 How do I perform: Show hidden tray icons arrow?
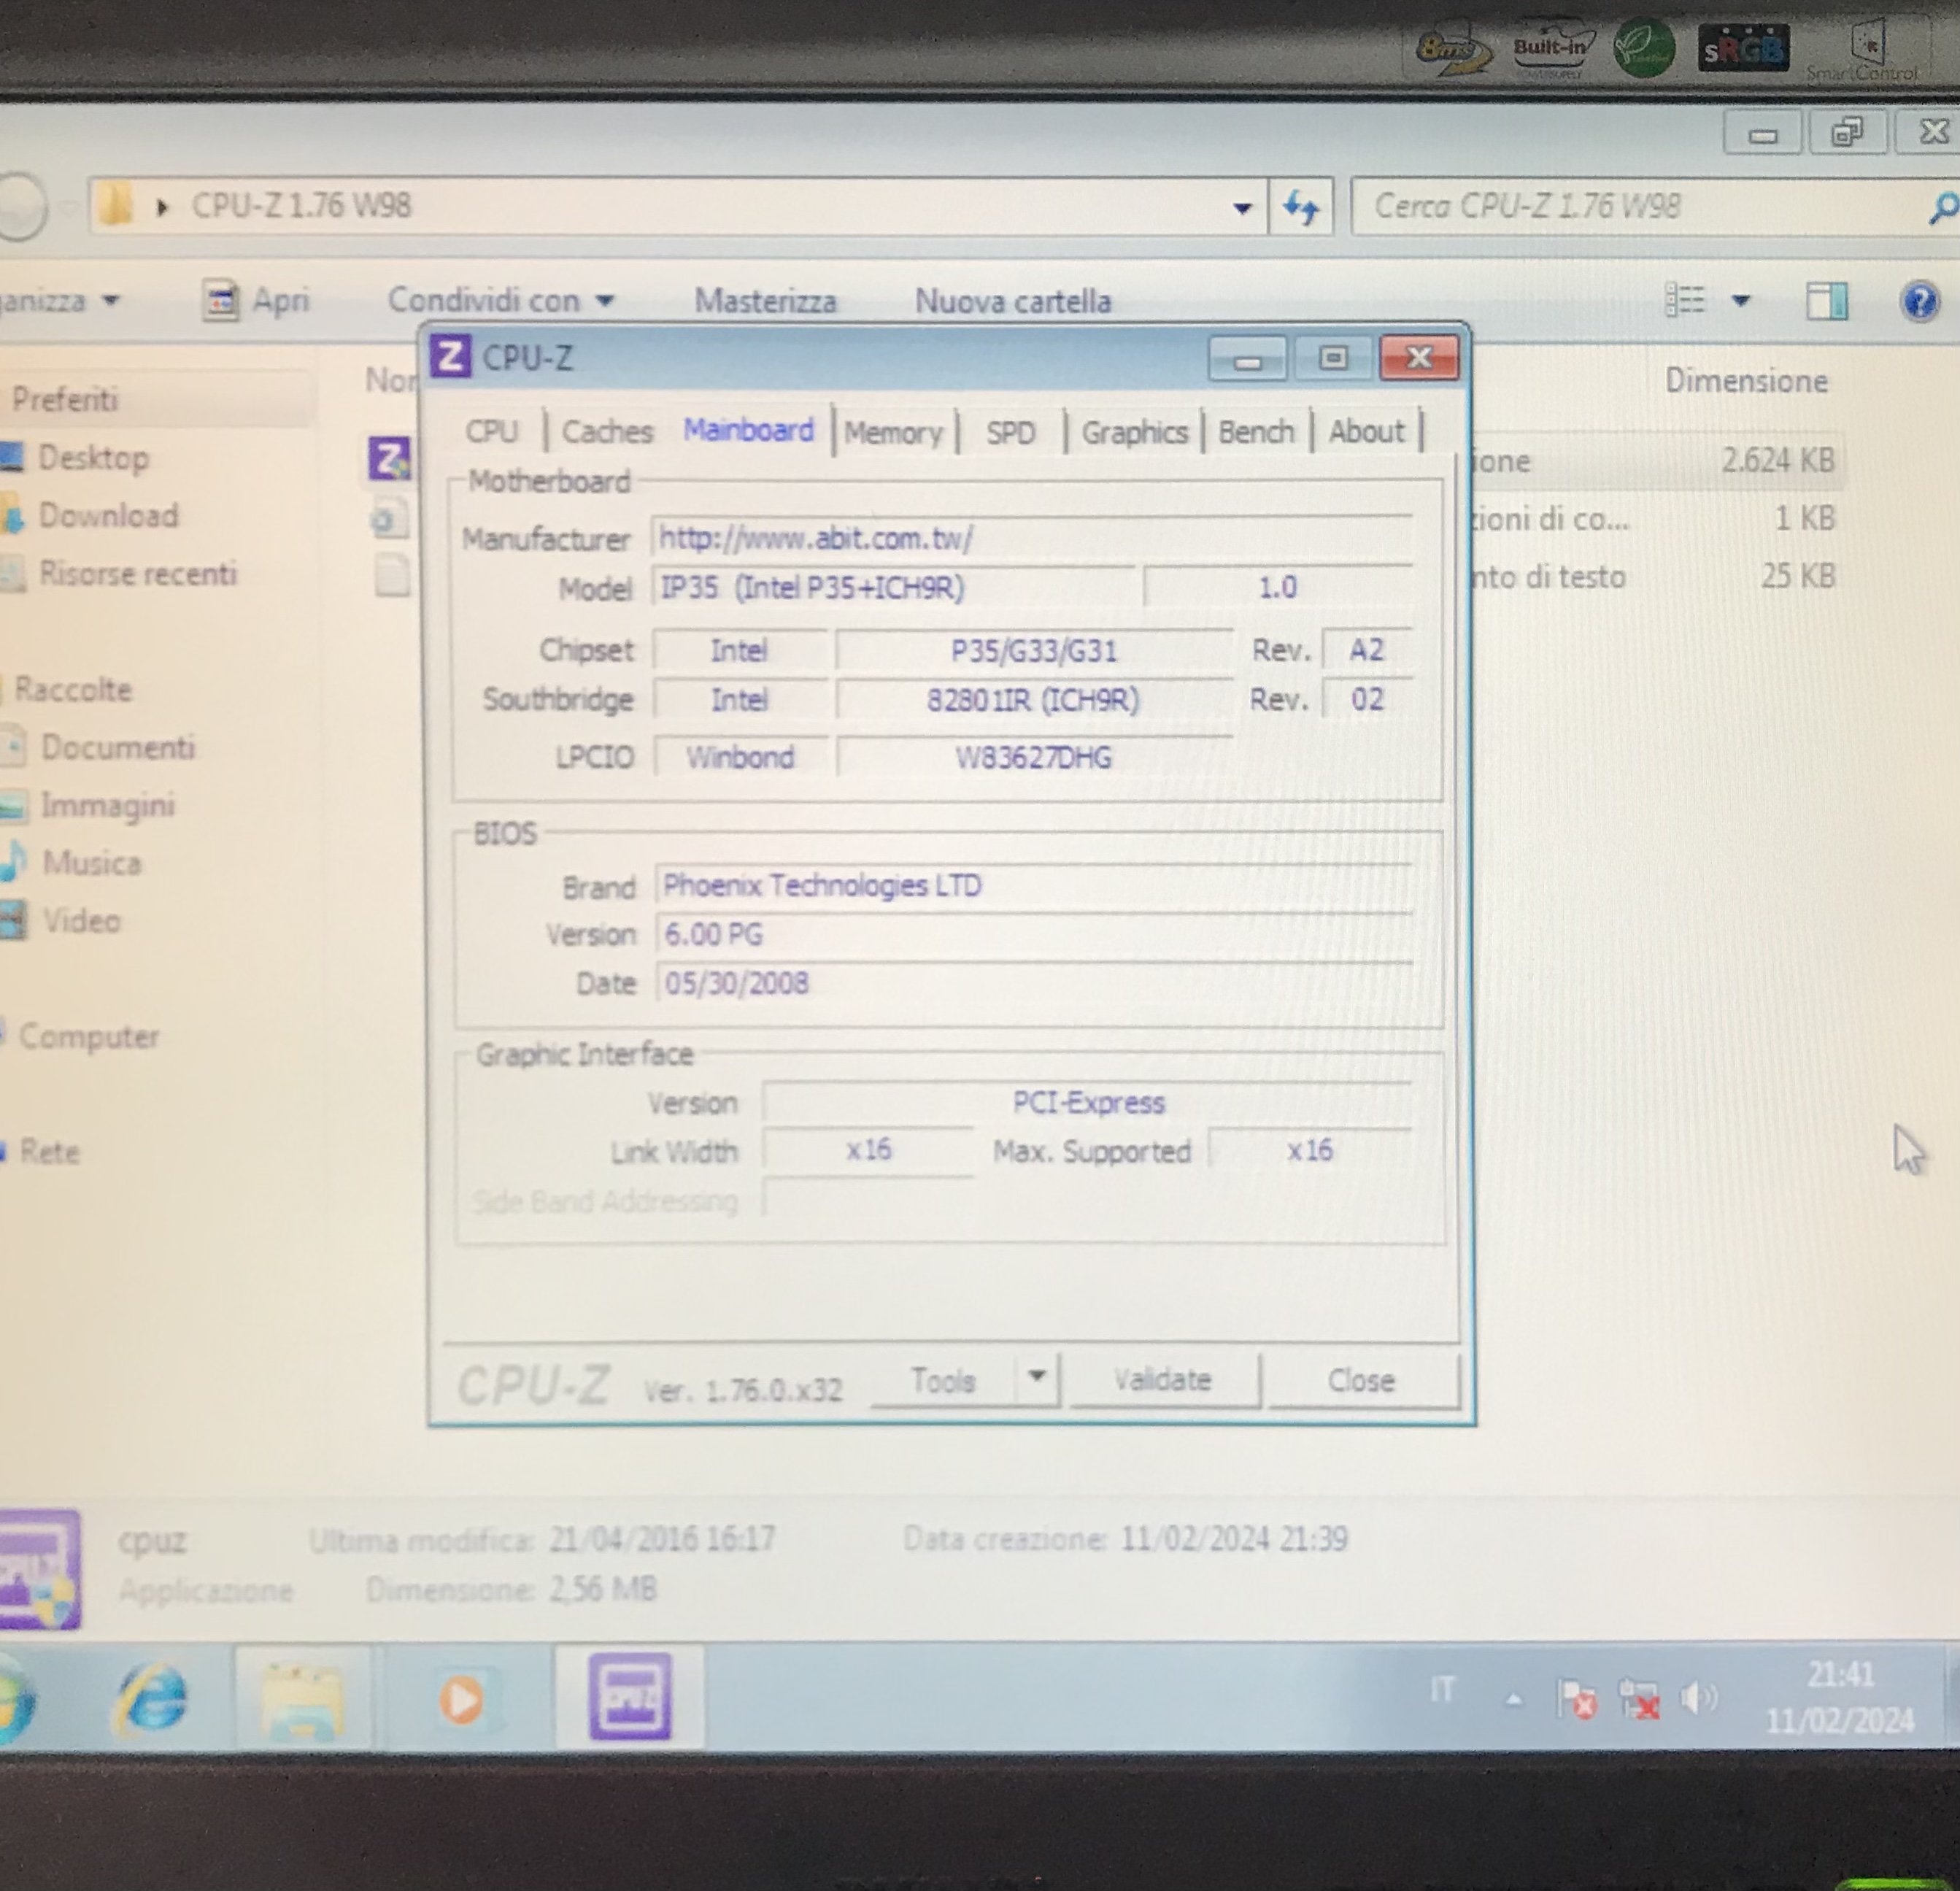point(1514,1698)
